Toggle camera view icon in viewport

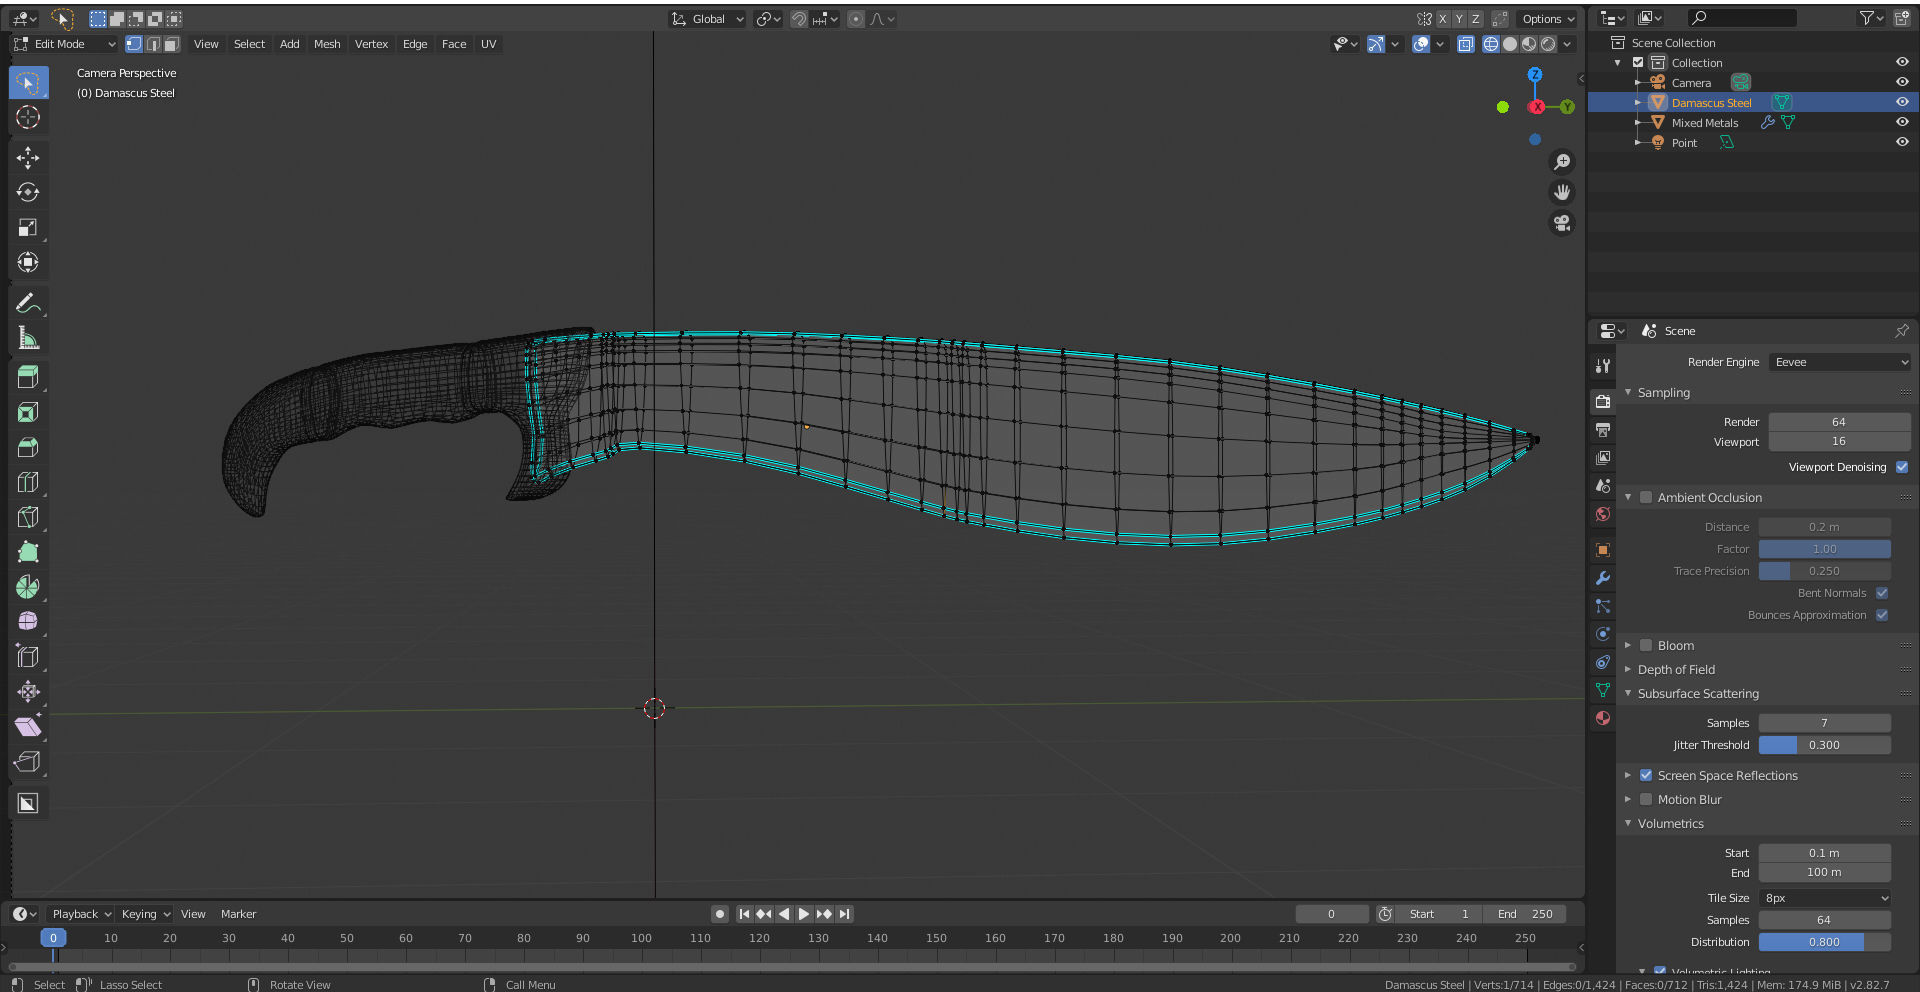click(x=1561, y=223)
